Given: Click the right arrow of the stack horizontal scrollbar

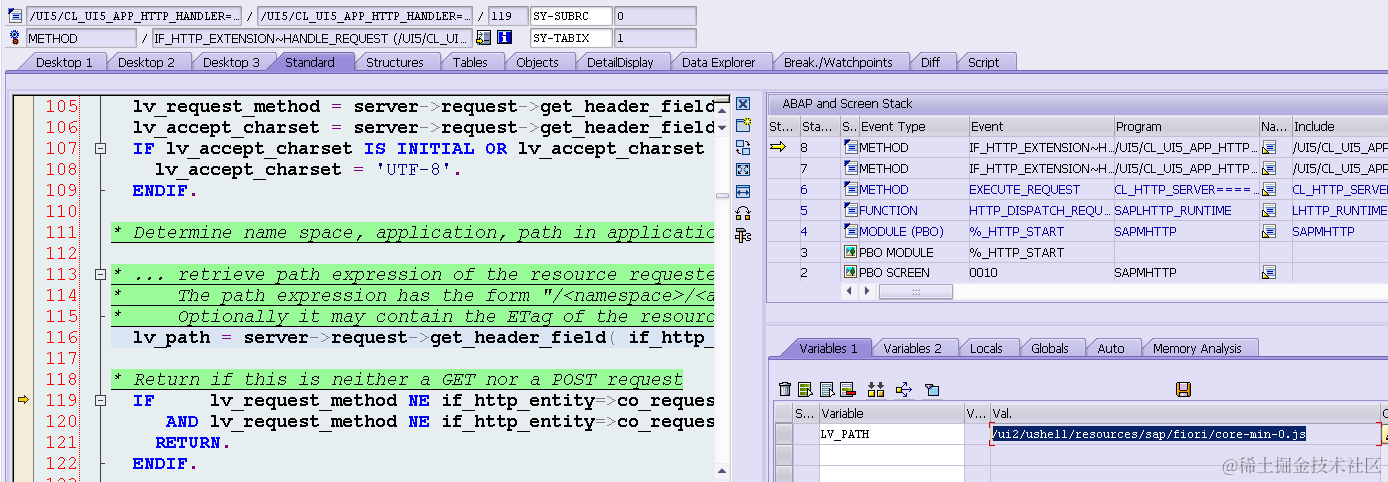Looking at the screenshot, I should point(868,291).
